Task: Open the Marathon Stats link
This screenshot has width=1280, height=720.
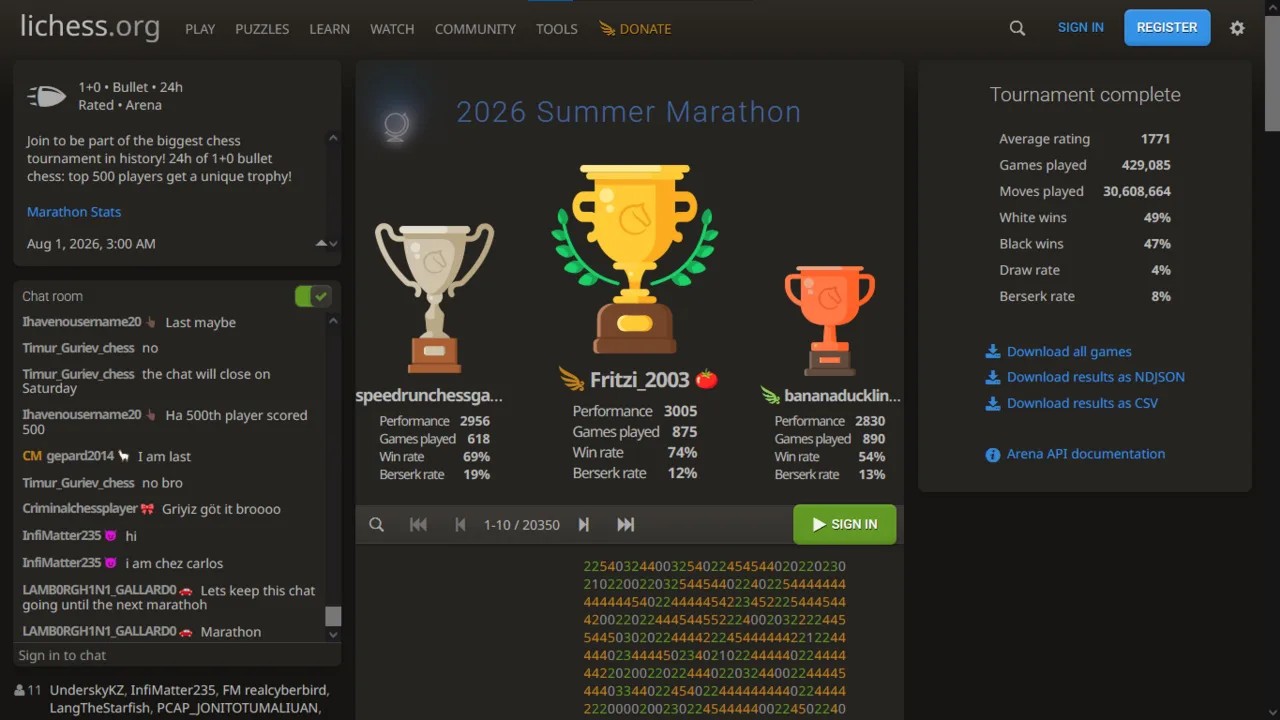Action: point(74,212)
